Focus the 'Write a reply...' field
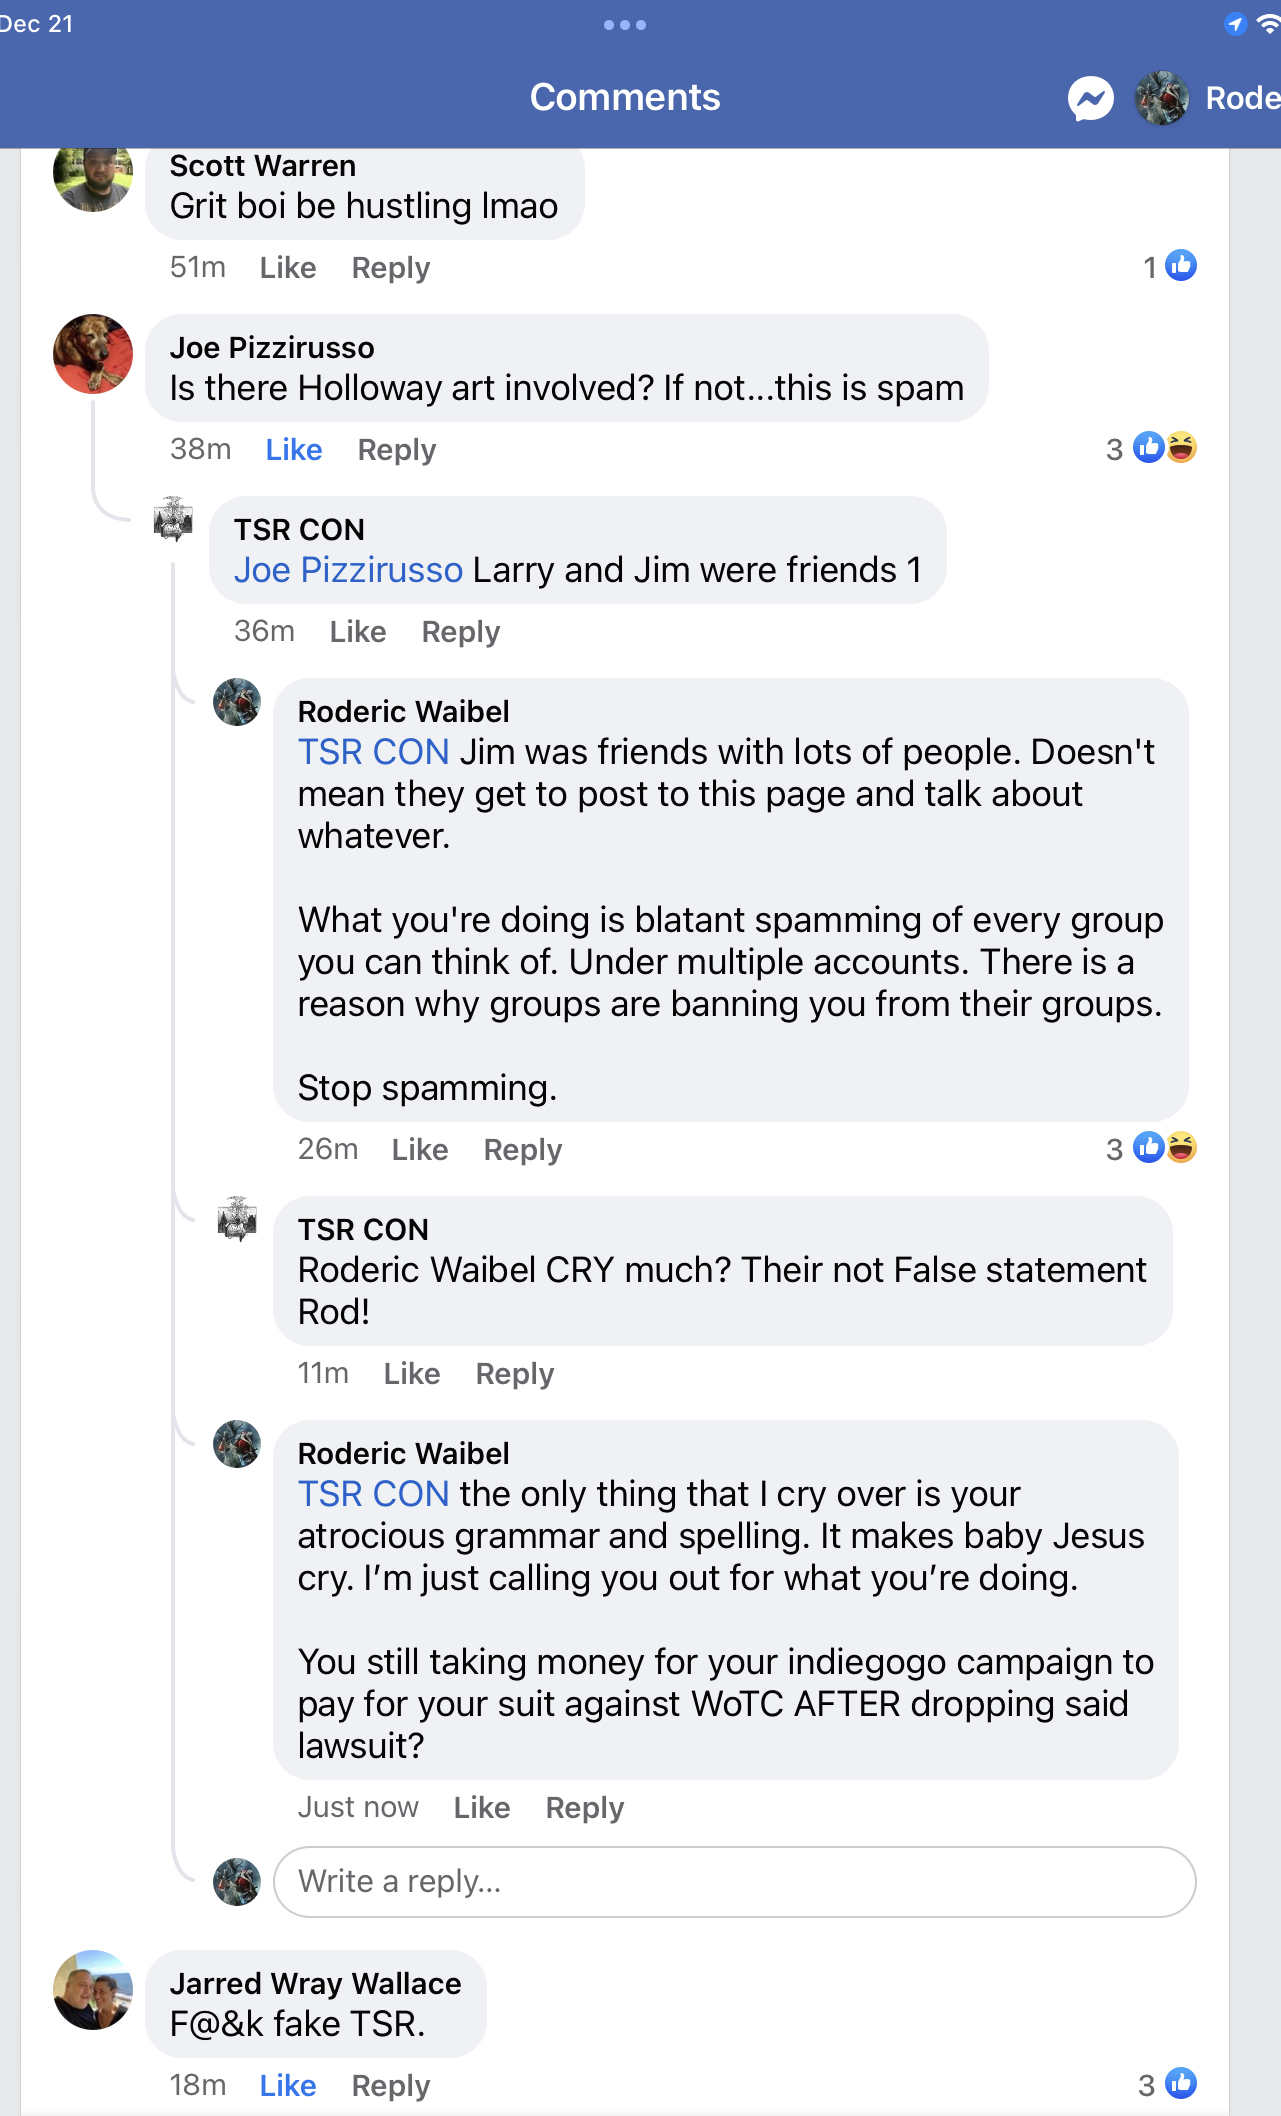This screenshot has height=2116, width=1281. [x=734, y=1882]
